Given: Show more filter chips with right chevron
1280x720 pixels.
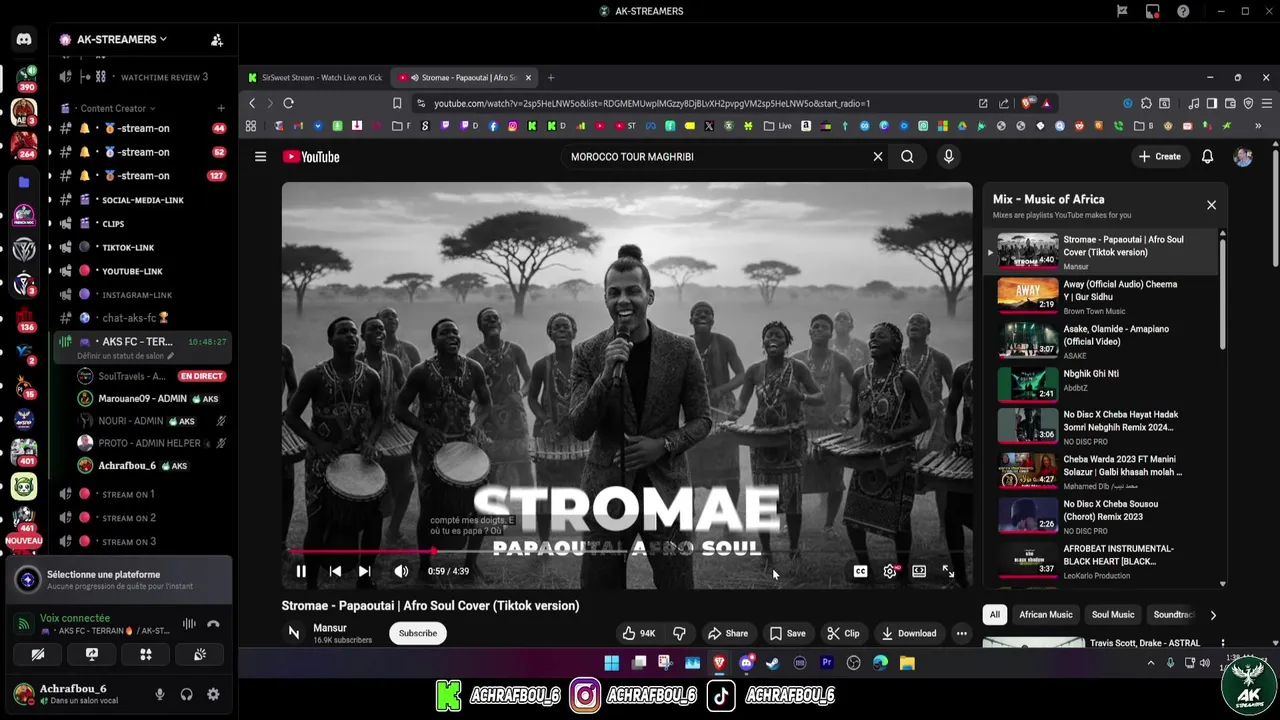Looking at the screenshot, I should click(x=1213, y=615).
